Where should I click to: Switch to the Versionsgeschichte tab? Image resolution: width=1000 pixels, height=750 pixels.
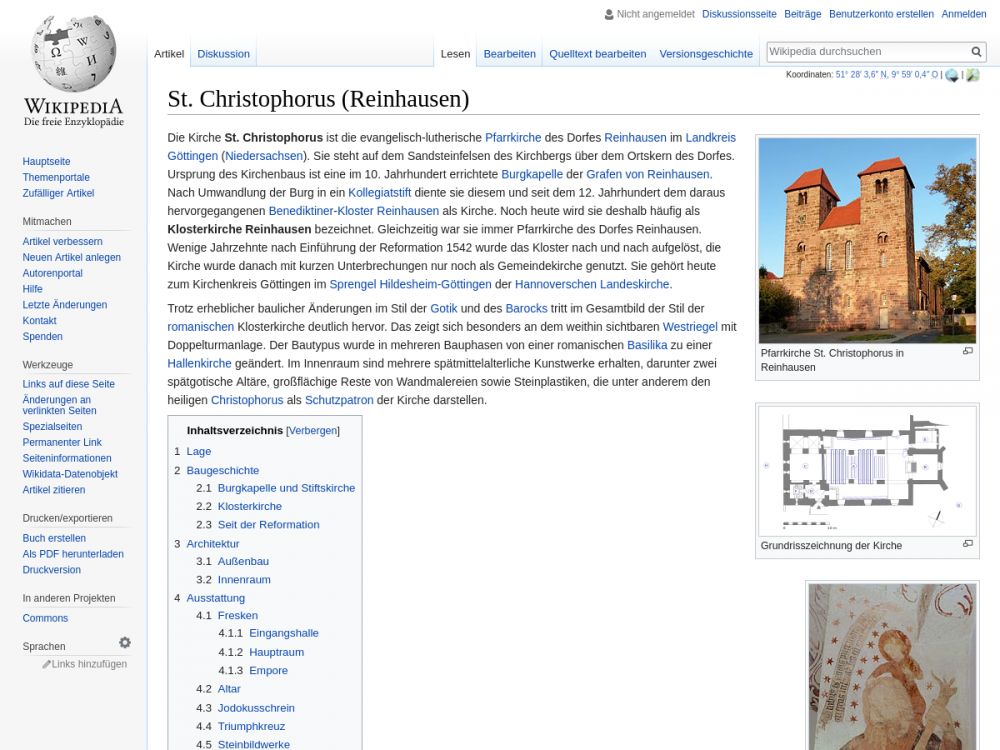[705, 54]
